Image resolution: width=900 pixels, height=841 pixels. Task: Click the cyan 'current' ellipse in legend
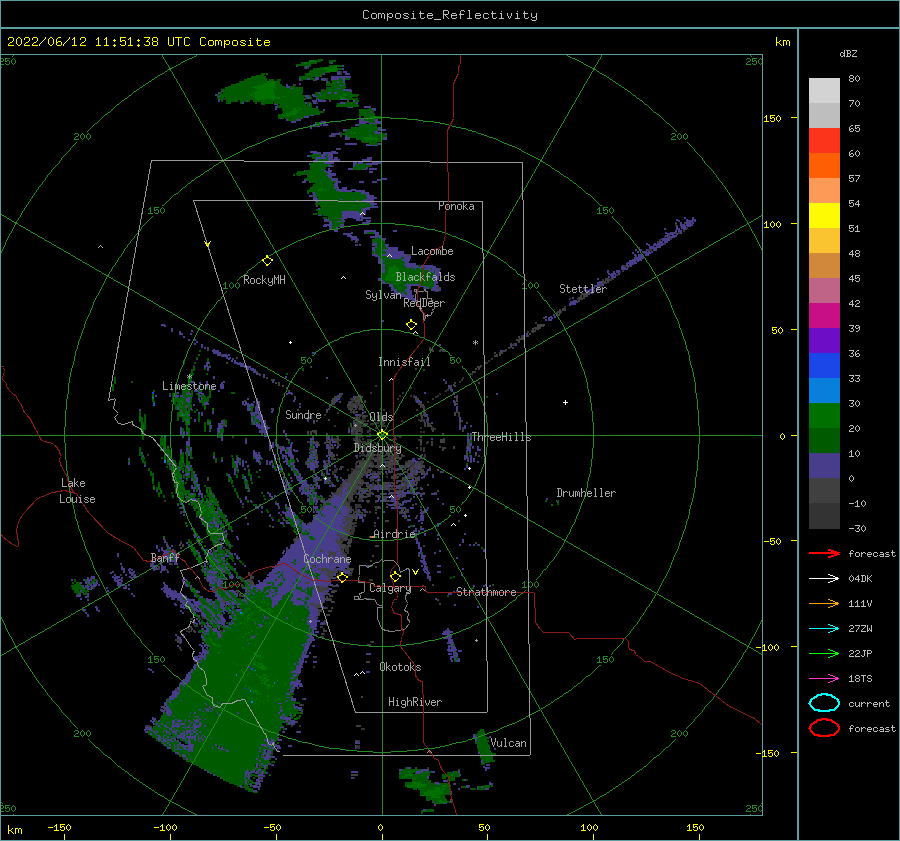[x=824, y=703]
